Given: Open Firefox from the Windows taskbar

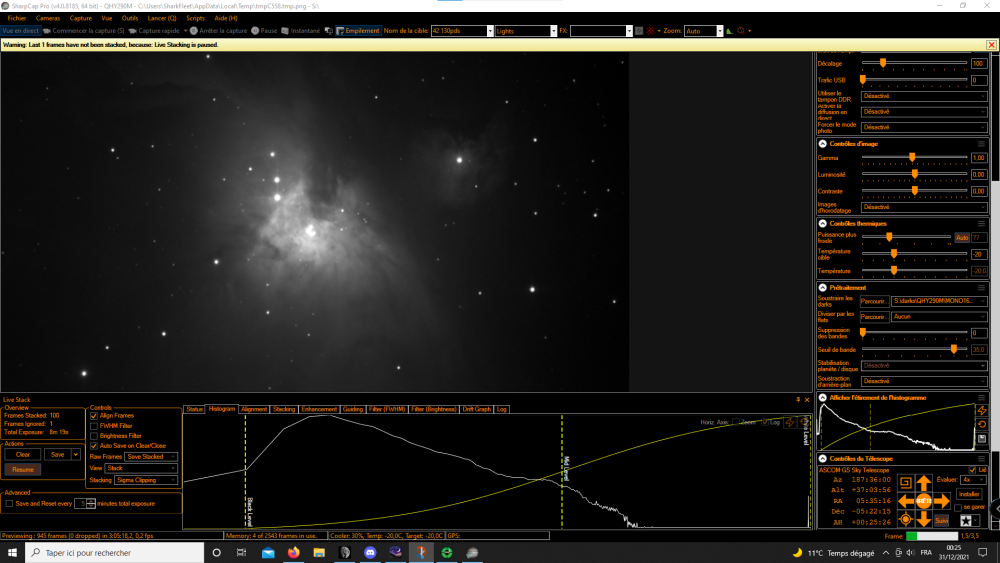Looking at the screenshot, I should [x=293, y=552].
